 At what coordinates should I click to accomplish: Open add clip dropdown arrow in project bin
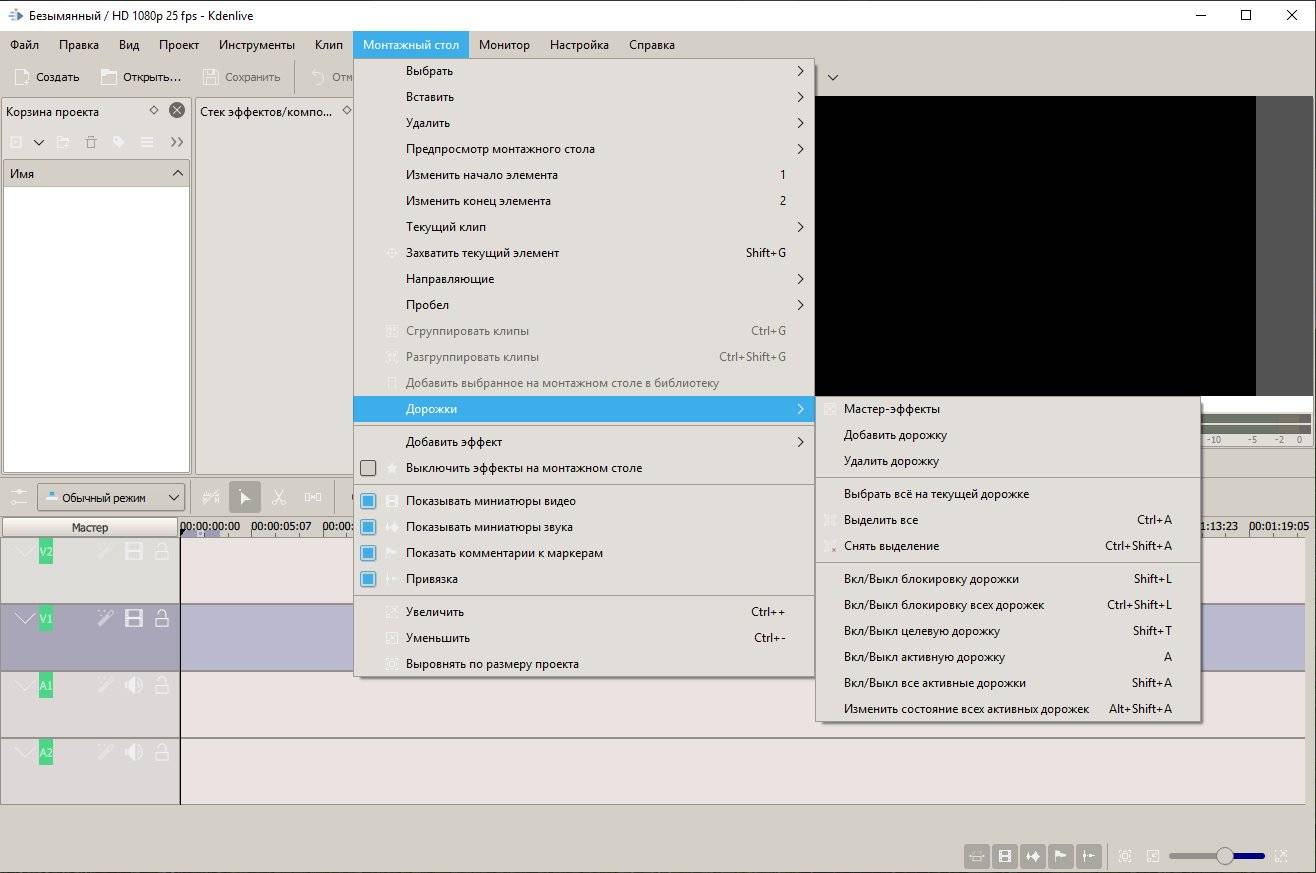pos(39,142)
